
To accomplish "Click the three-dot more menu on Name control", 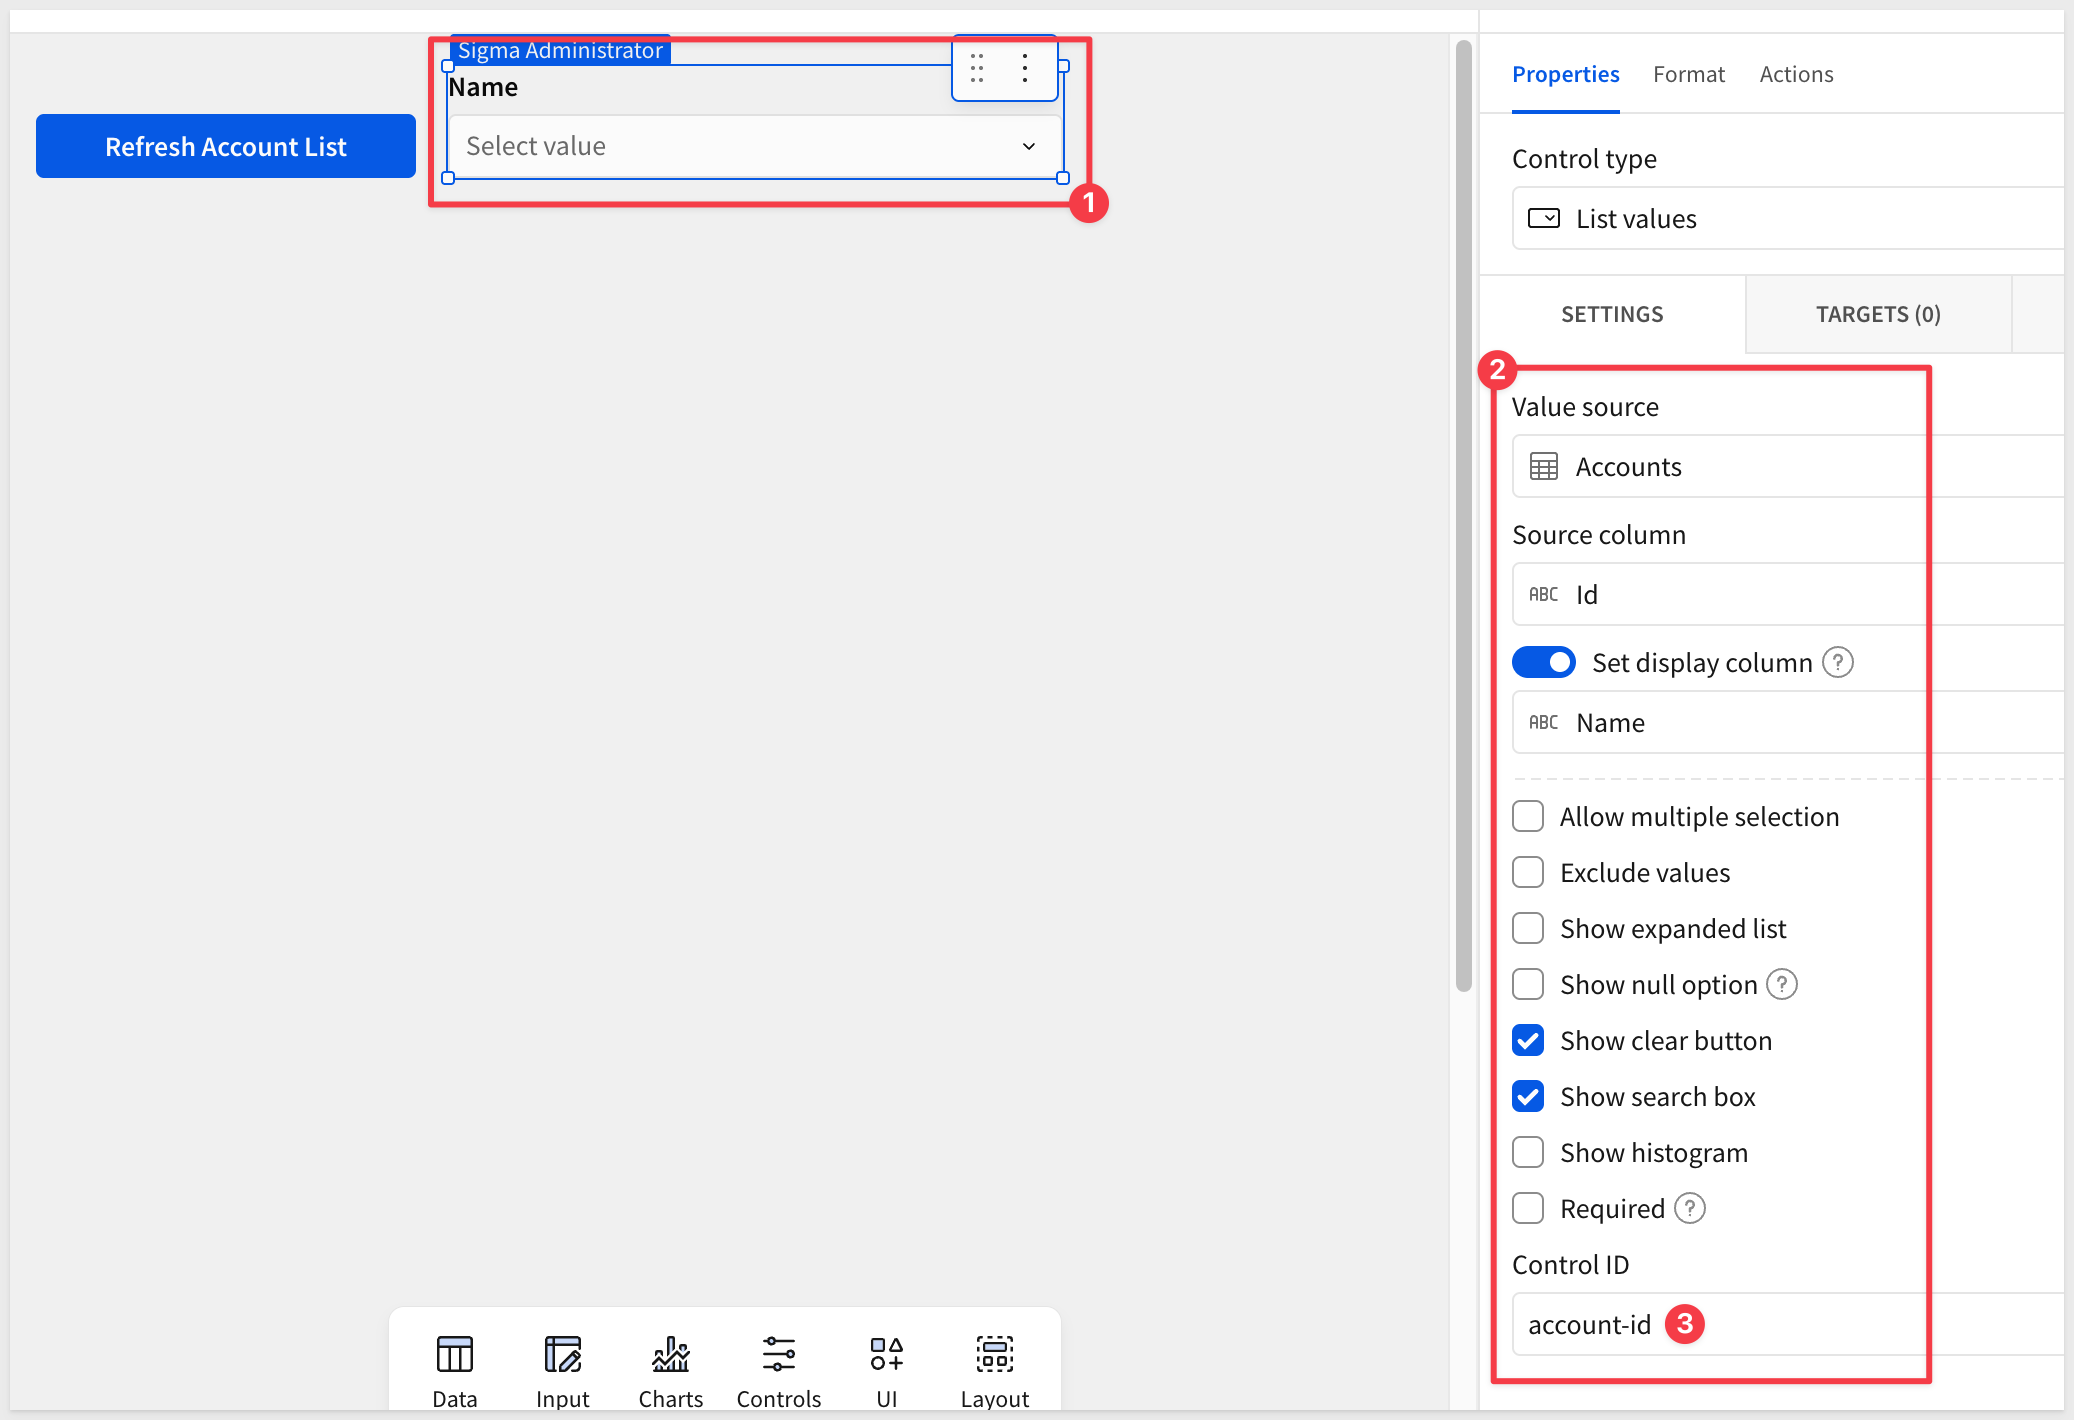I will (x=1025, y=68).
